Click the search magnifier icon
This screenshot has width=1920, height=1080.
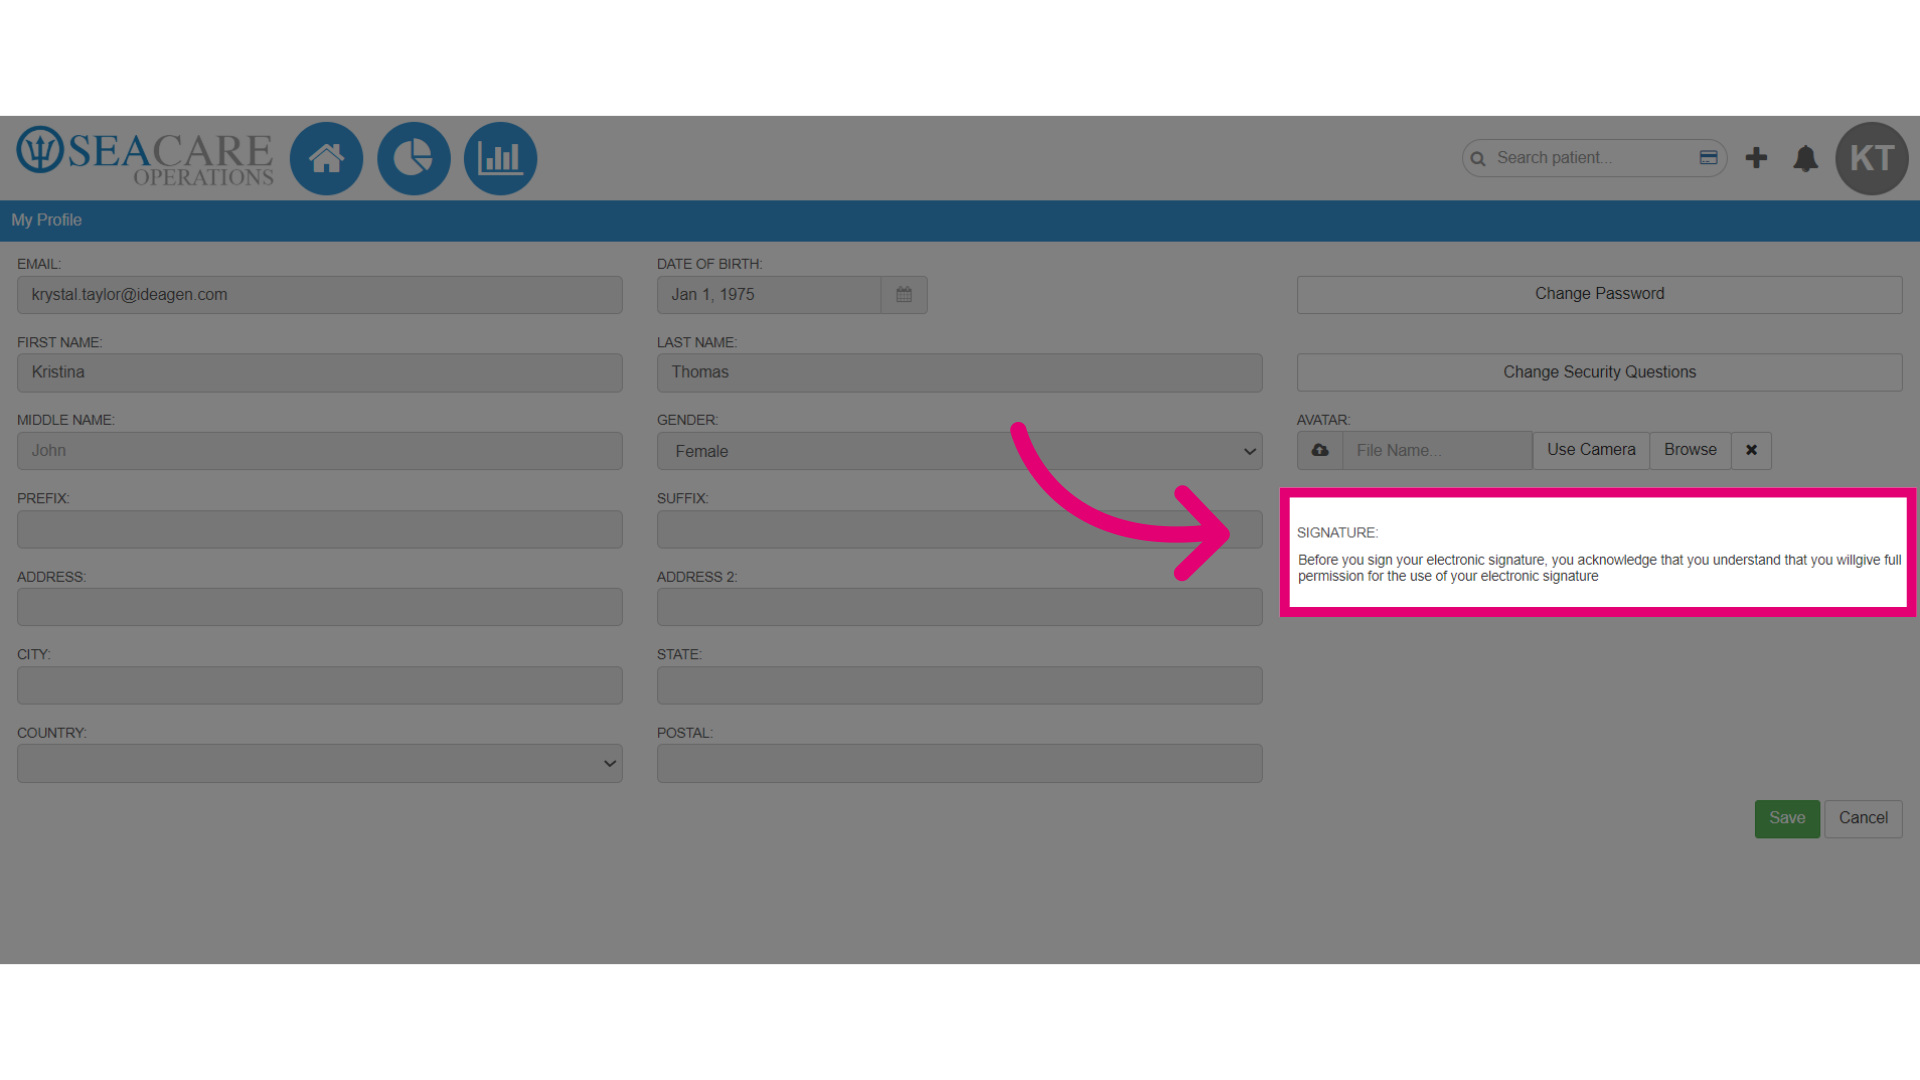(x=1478, y=159)
